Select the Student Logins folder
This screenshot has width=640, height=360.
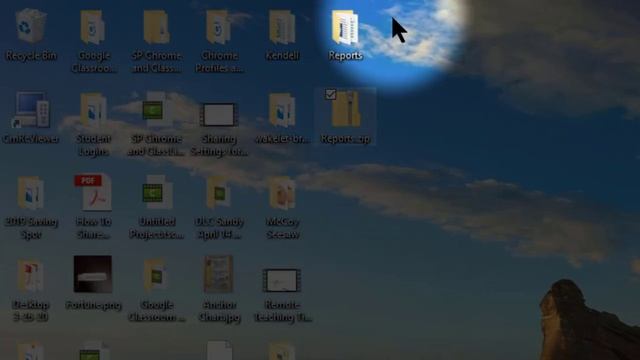pos(93,111)
